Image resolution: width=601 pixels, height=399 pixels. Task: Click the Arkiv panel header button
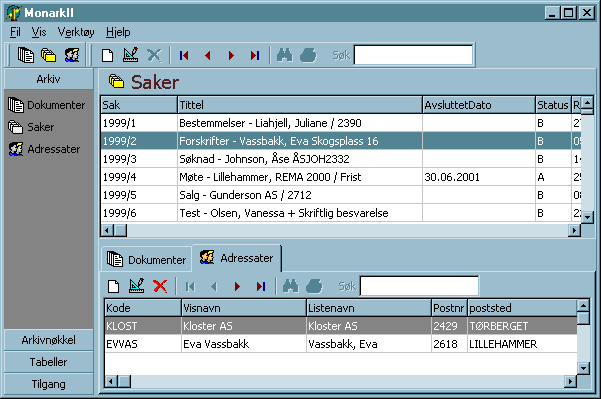click(x=49, y=79)
